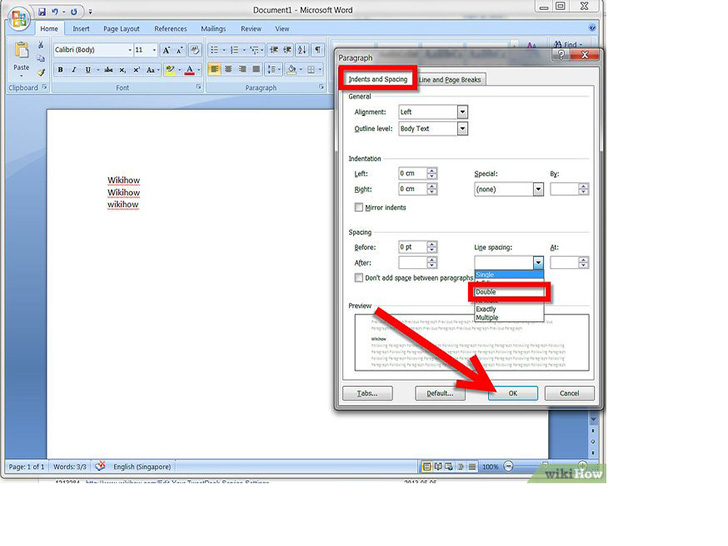728x546 pixels.
Task: Toggle Underline formatting
Action: click(x=88, y=70)
